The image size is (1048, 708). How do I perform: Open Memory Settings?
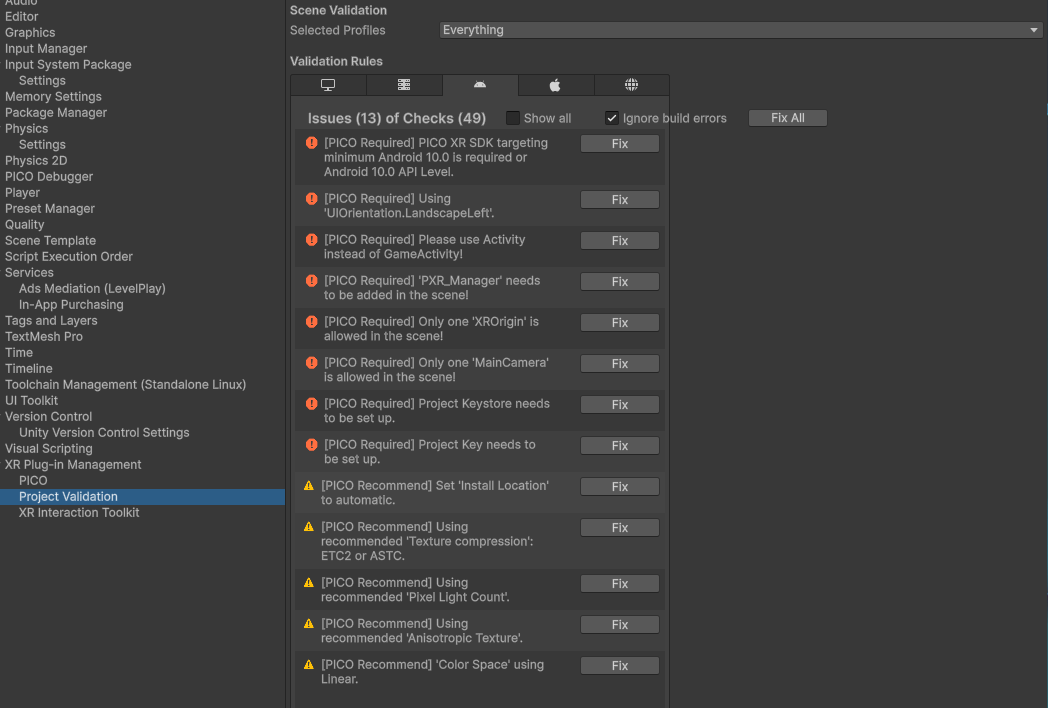[x=53, y=97]
